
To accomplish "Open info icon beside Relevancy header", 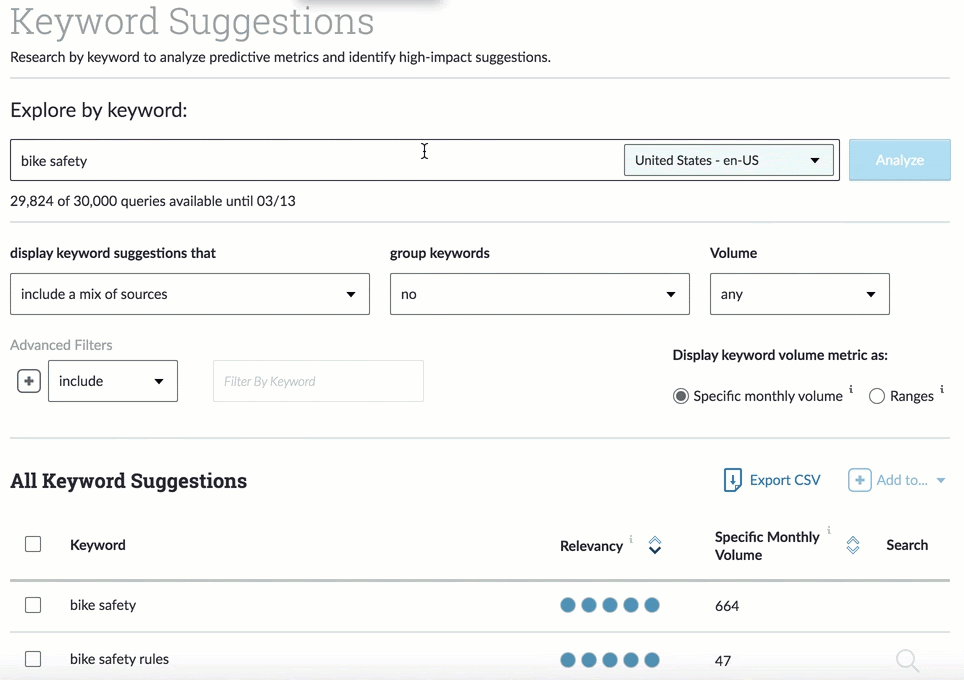I will pyautogui.click(x=631, y=539).
